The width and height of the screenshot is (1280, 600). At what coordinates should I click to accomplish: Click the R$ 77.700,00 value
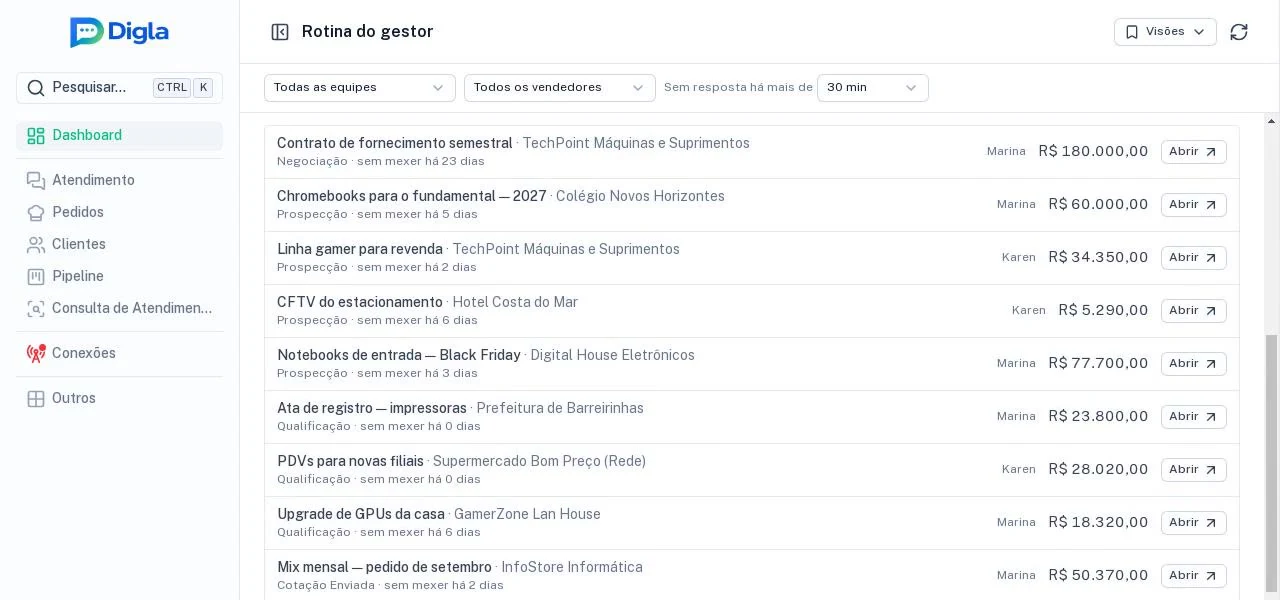(x=1098, y=364)
